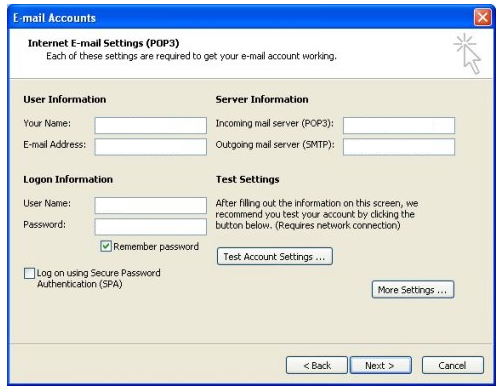Go to the previous step with Back

(x=317, y=365)
